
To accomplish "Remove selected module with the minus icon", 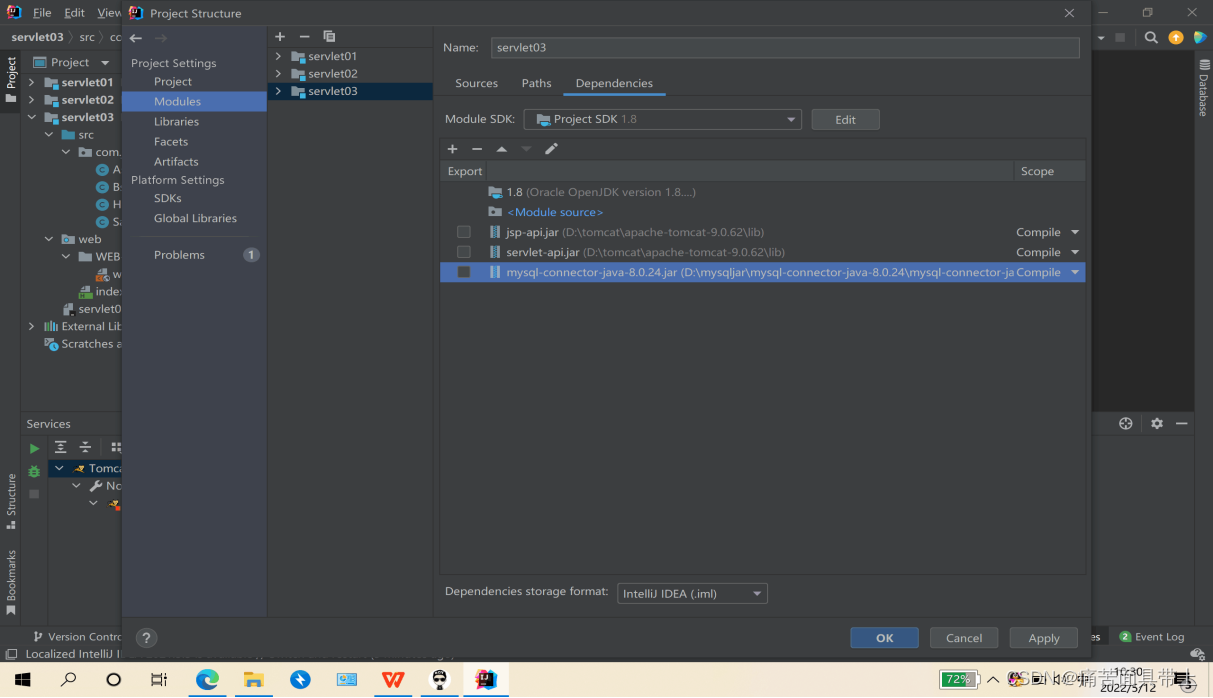I will (x=305, y=37).
